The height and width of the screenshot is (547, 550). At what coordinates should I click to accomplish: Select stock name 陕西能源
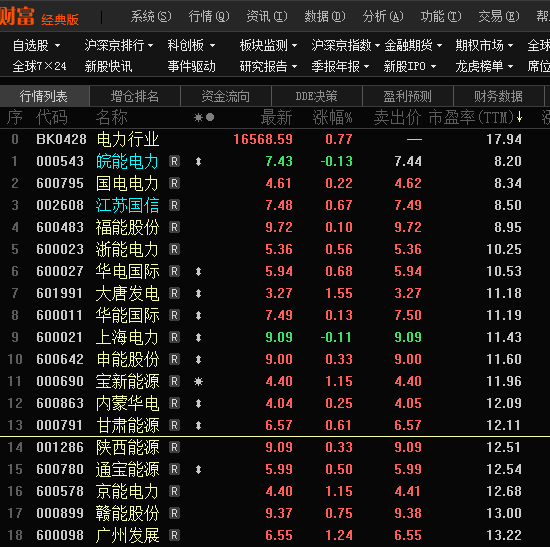click(x=128, y=447)
